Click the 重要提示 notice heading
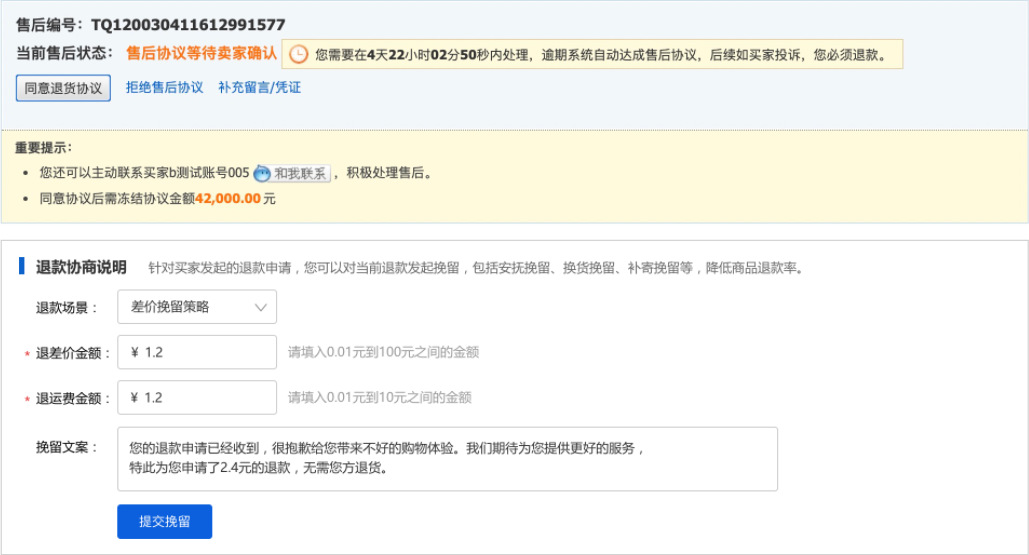The height and width of the screenshot is (555, 1029). coord(43,148)
